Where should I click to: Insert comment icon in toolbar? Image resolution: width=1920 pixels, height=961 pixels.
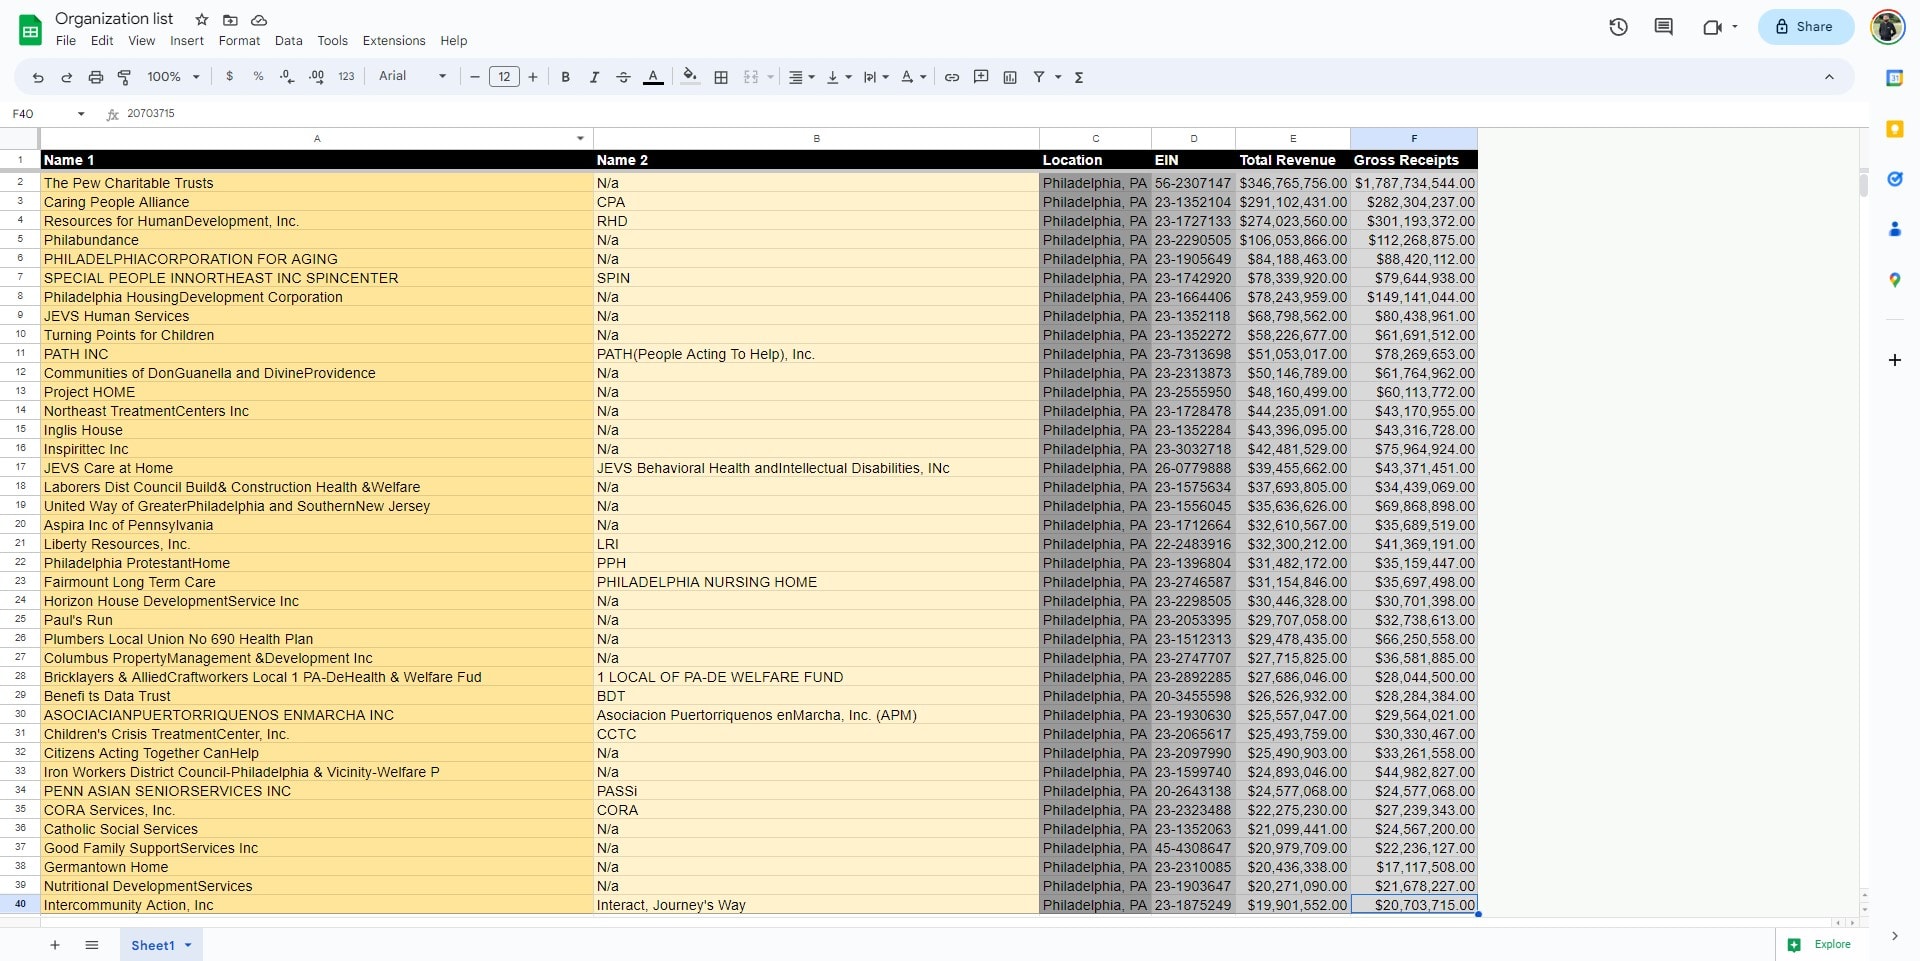click(x=981, y=77)
